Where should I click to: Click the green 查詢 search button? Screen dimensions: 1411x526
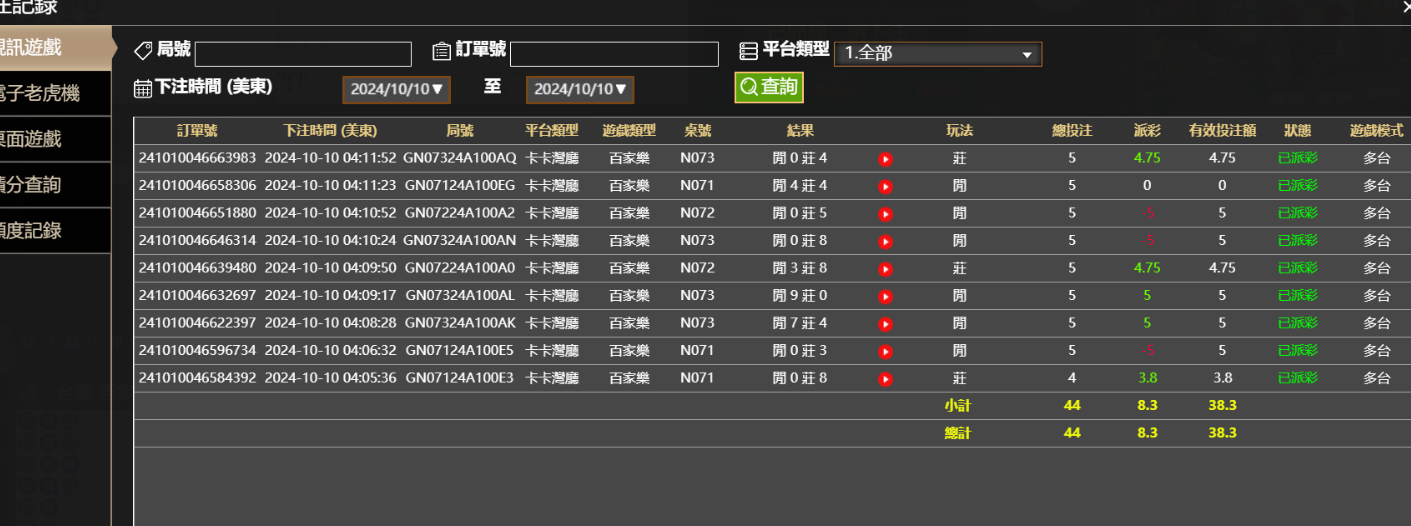coord(768,87)
